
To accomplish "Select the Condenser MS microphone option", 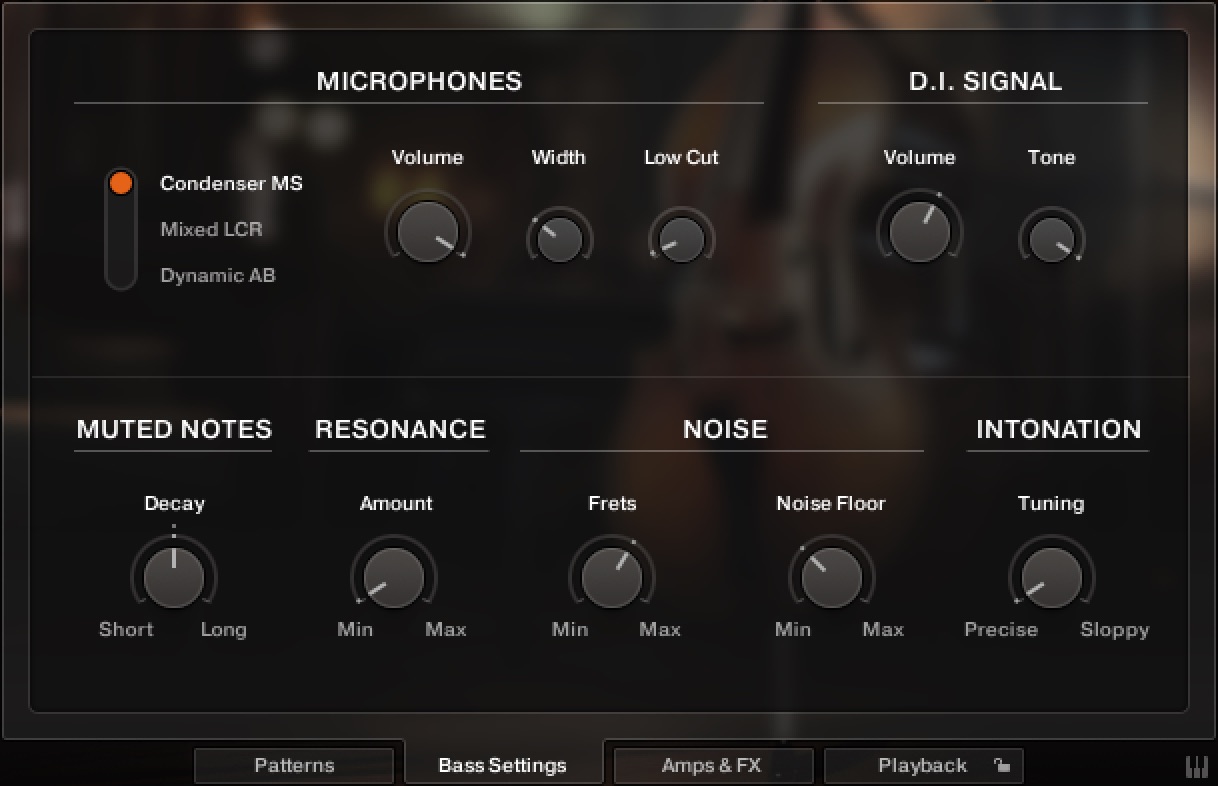I will pos(230,183).
